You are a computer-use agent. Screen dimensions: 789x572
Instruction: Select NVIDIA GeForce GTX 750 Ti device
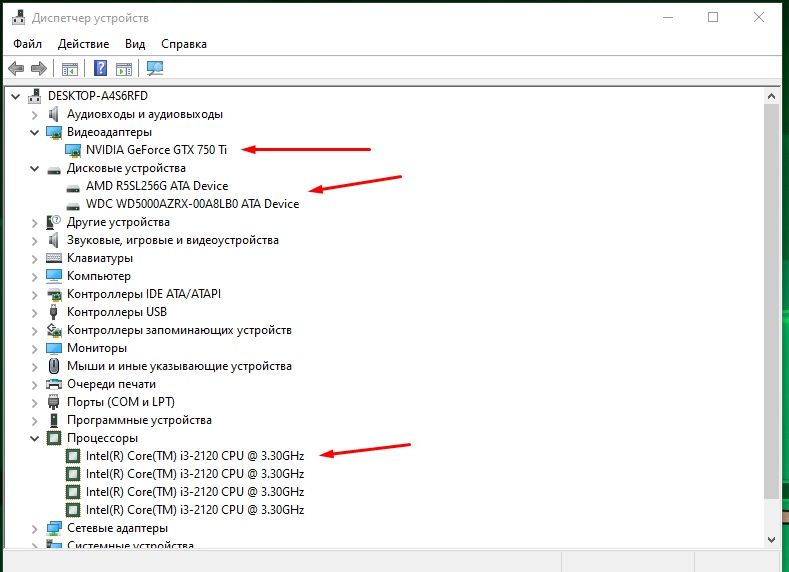(156, 150)
